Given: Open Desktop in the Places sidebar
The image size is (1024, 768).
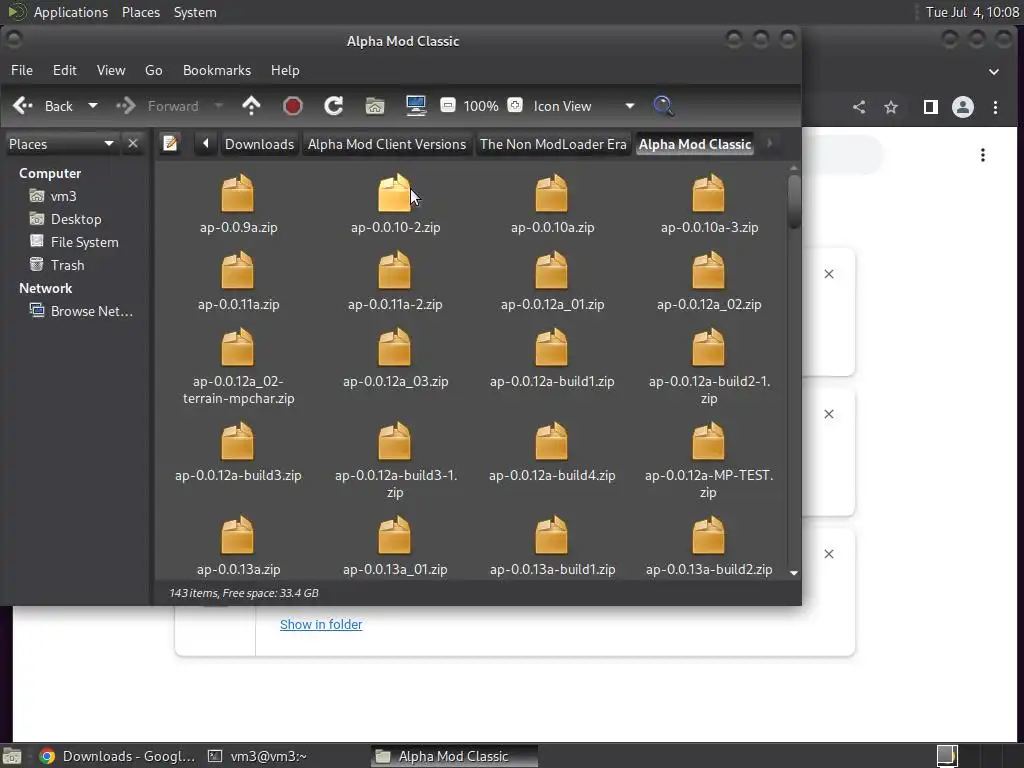Looking at the screenshot, I should pos(76,219).
